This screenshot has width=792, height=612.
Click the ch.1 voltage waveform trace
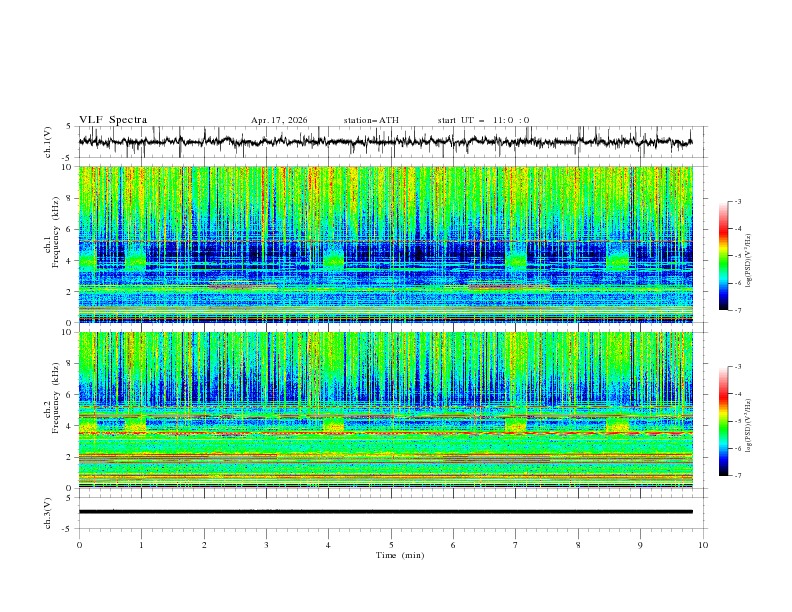(385, 141)
